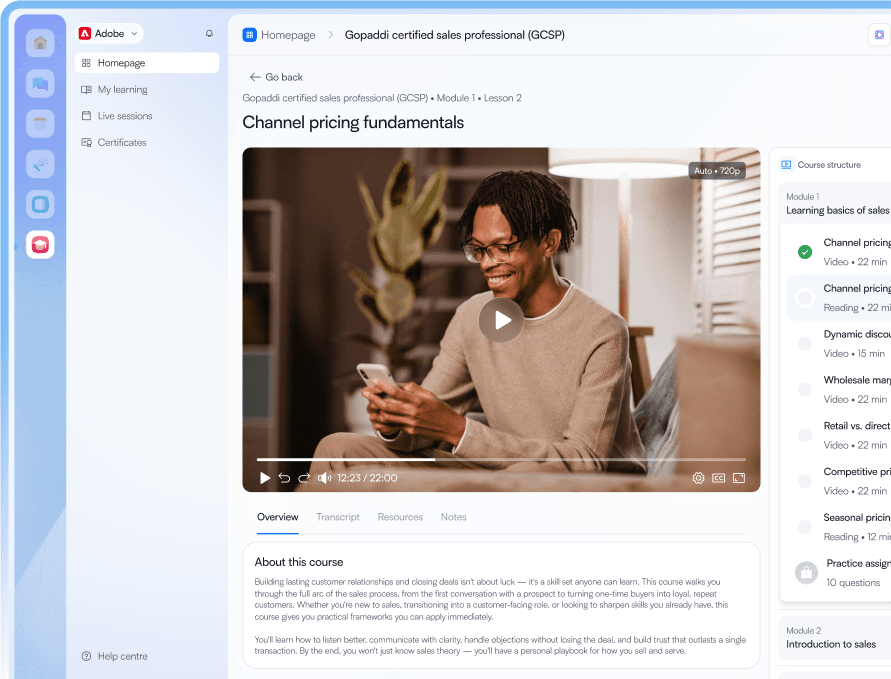Select the current Reading 22 min lesson circle

(805, 298)
